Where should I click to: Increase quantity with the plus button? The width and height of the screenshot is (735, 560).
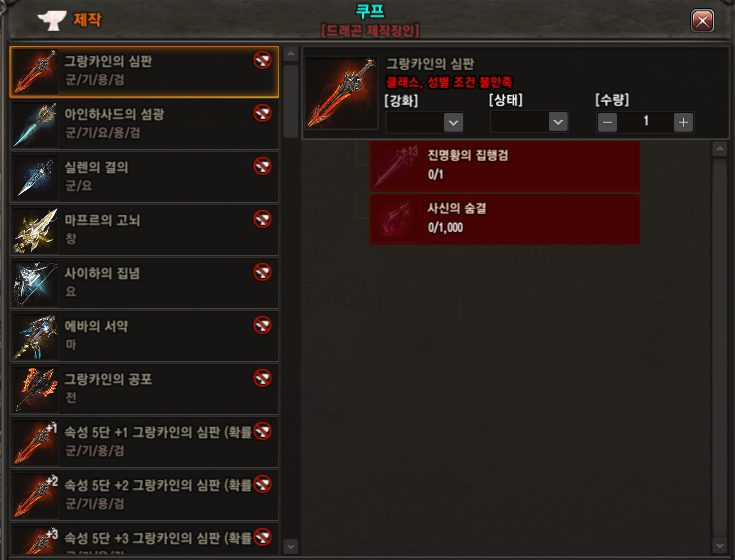click(683, 122)
